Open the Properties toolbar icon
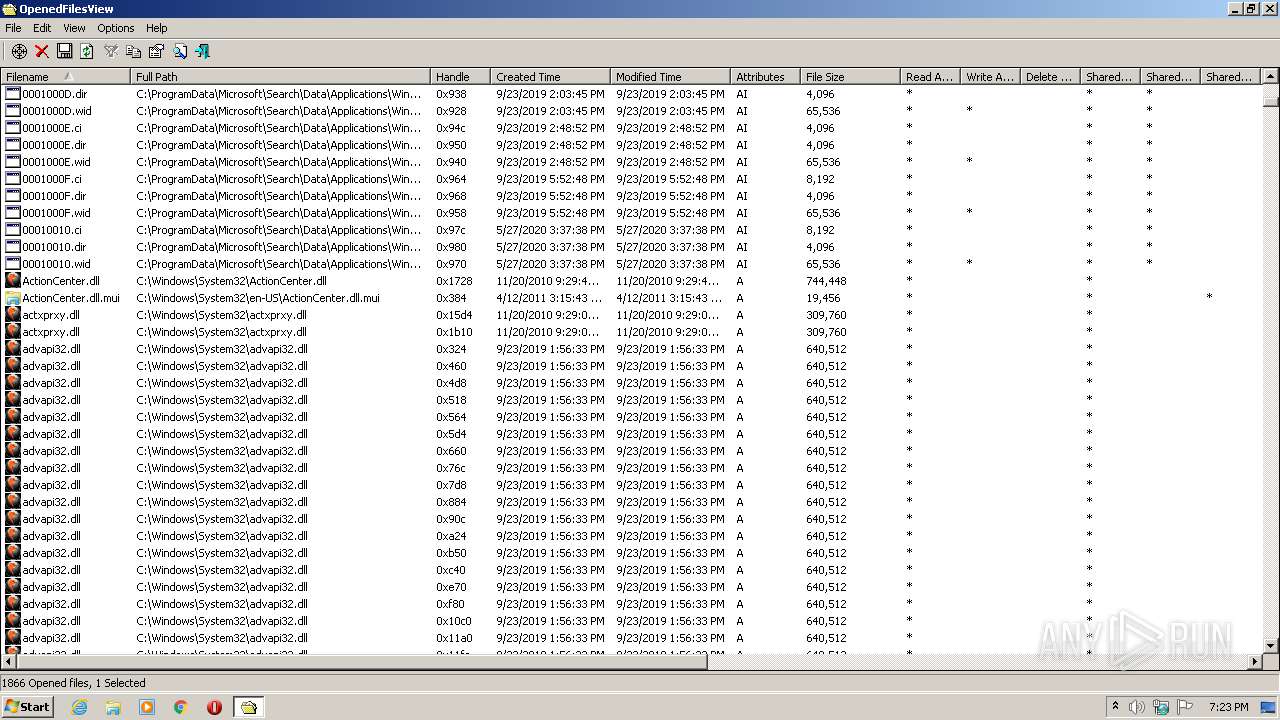Viewport: 1280px width, 720px height. pyautogui.click(x=156, y=51)
